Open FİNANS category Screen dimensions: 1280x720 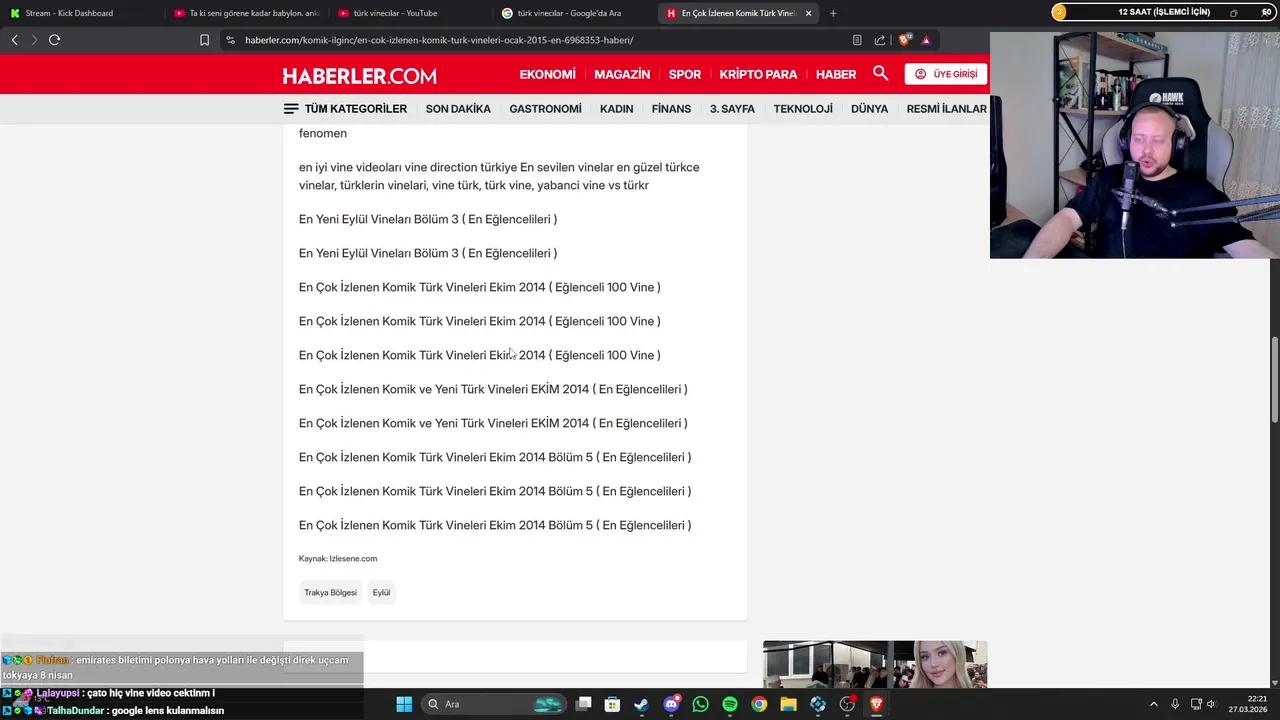point(671,108)
